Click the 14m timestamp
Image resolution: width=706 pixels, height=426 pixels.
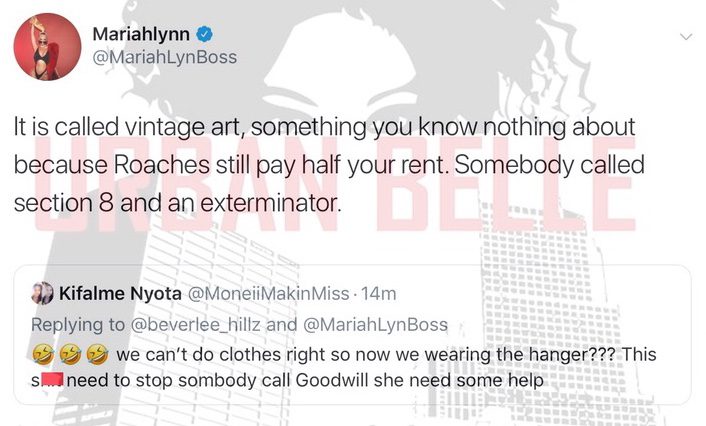tap(379, 294)
